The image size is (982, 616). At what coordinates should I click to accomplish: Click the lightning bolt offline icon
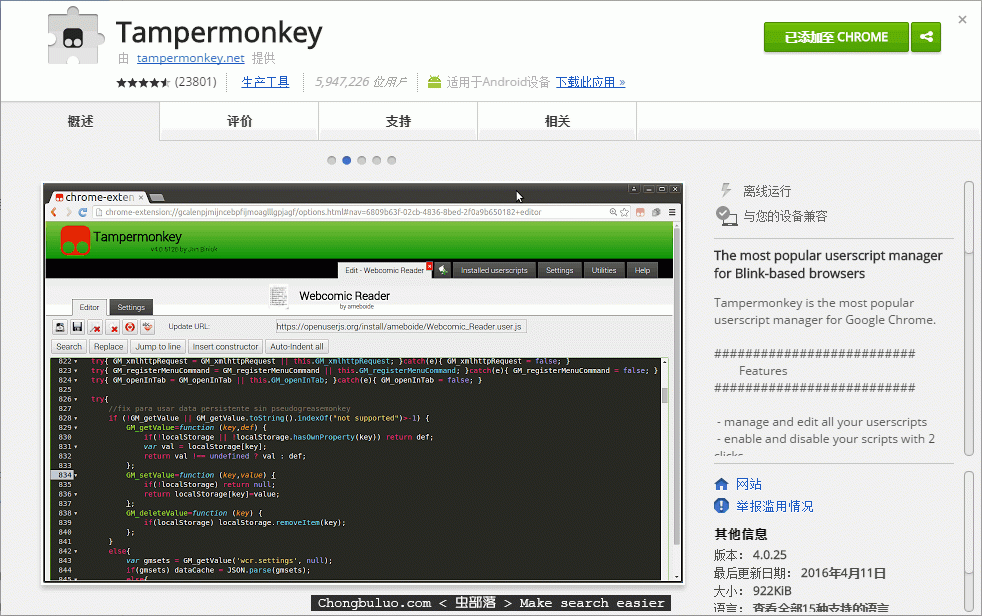726,191
